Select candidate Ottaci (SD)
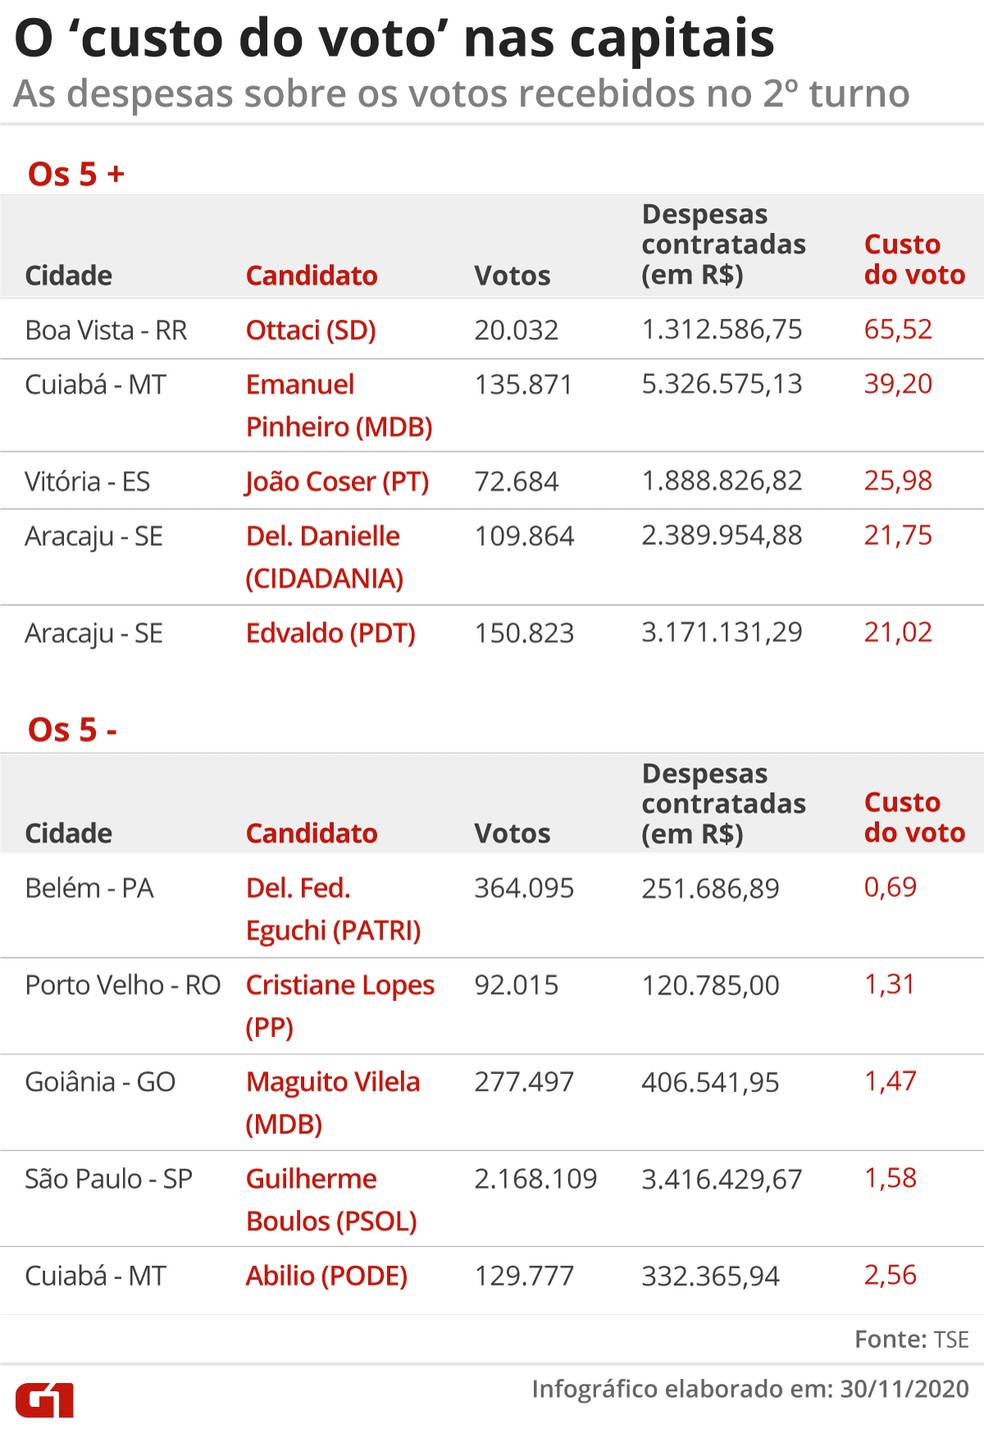 tap(311, 330)
